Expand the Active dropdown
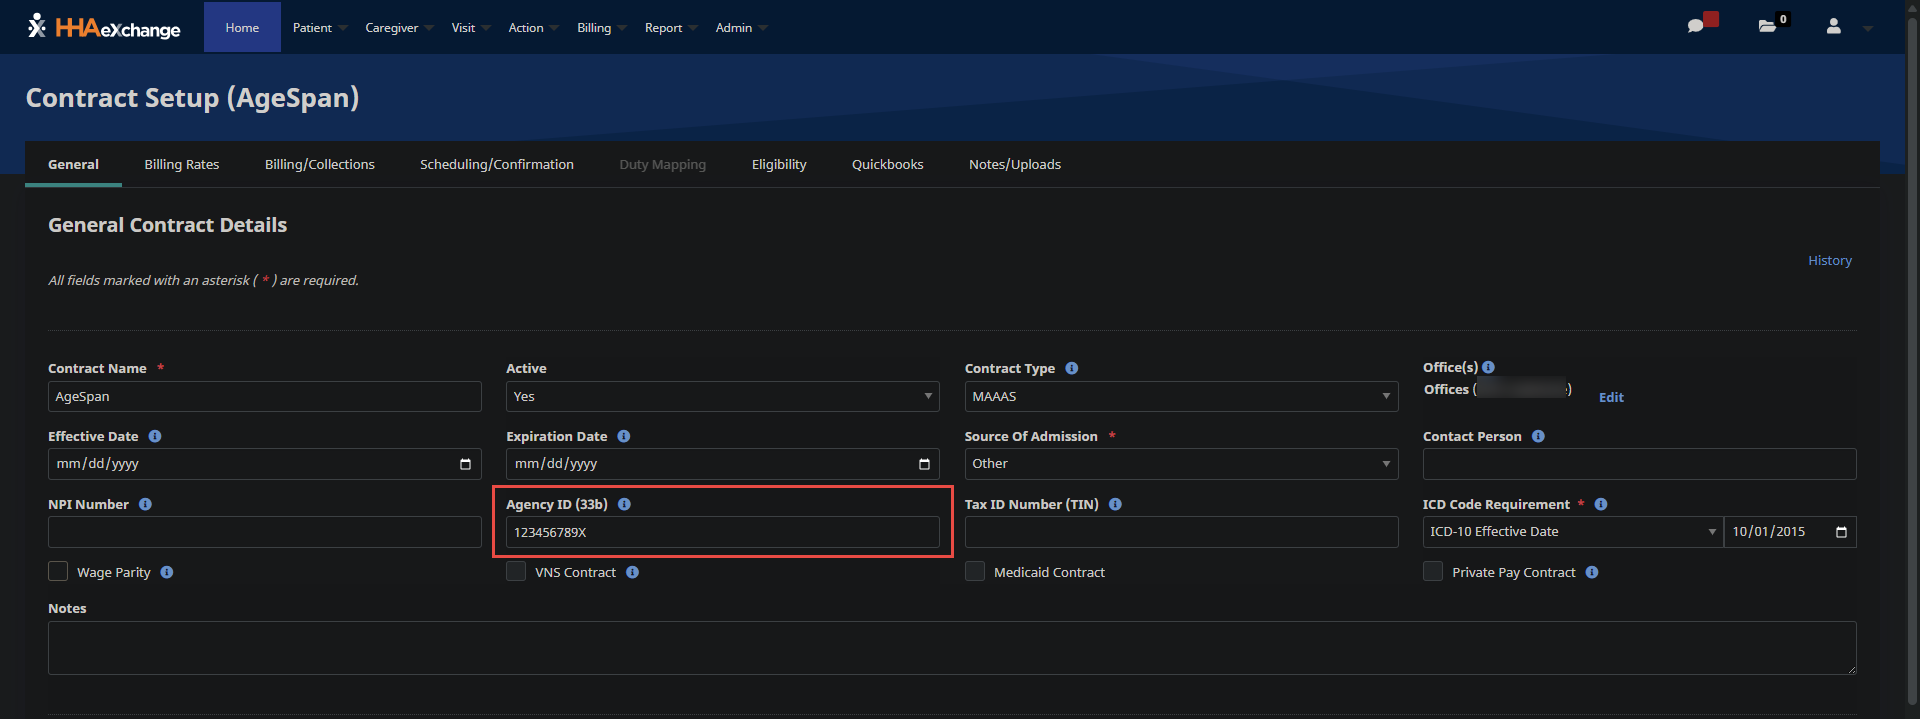 (x=722, y=397)
